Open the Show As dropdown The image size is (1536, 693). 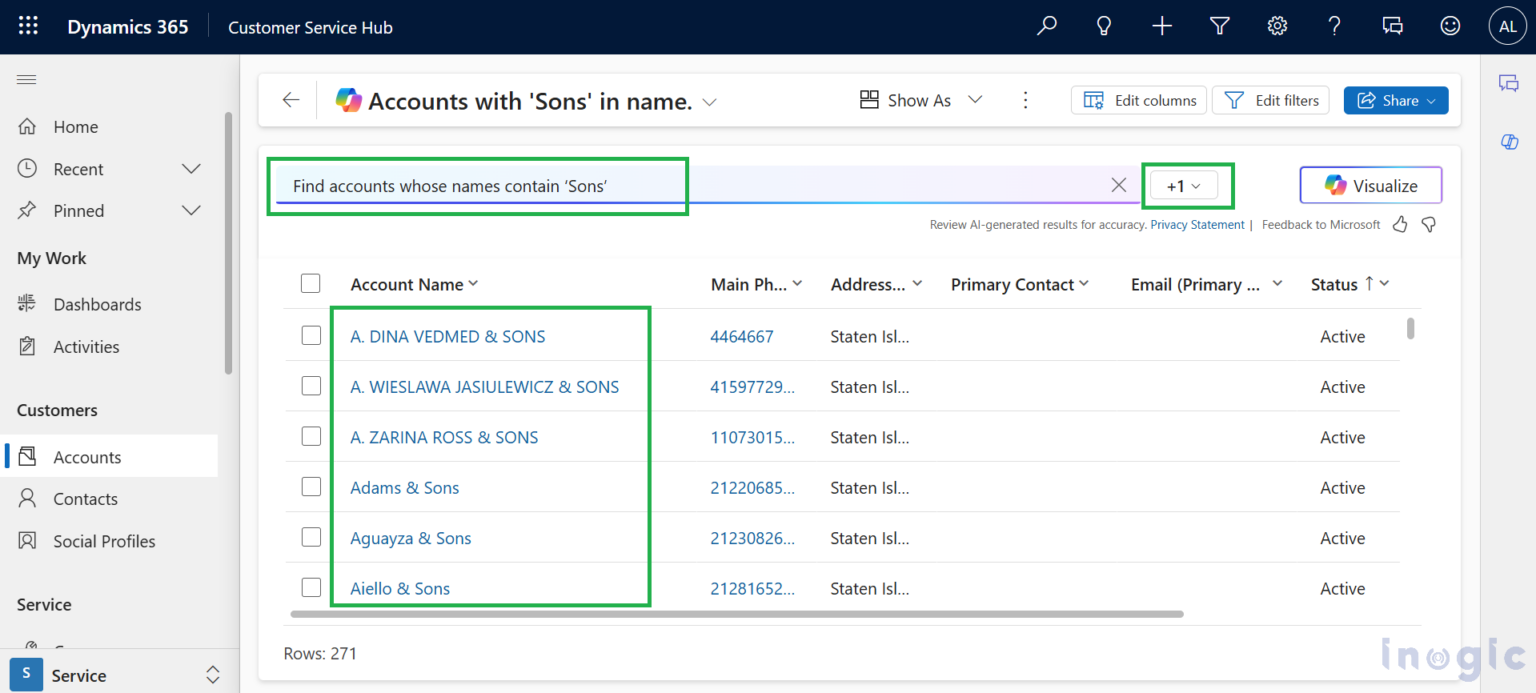(918, 100)
